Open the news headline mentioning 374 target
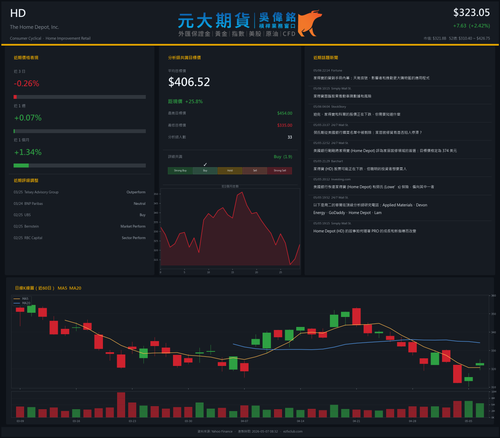500x438 pixels. coord(385,151)
